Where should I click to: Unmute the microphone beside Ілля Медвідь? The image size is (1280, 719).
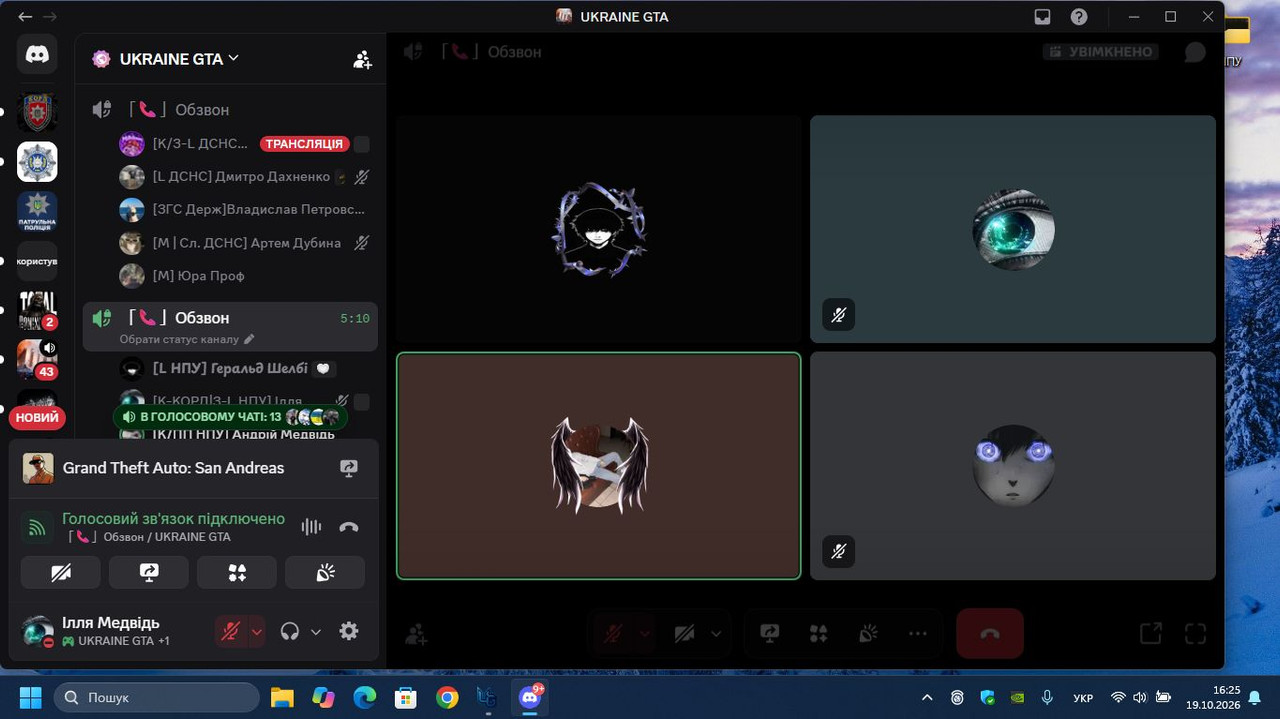point(230,631)
